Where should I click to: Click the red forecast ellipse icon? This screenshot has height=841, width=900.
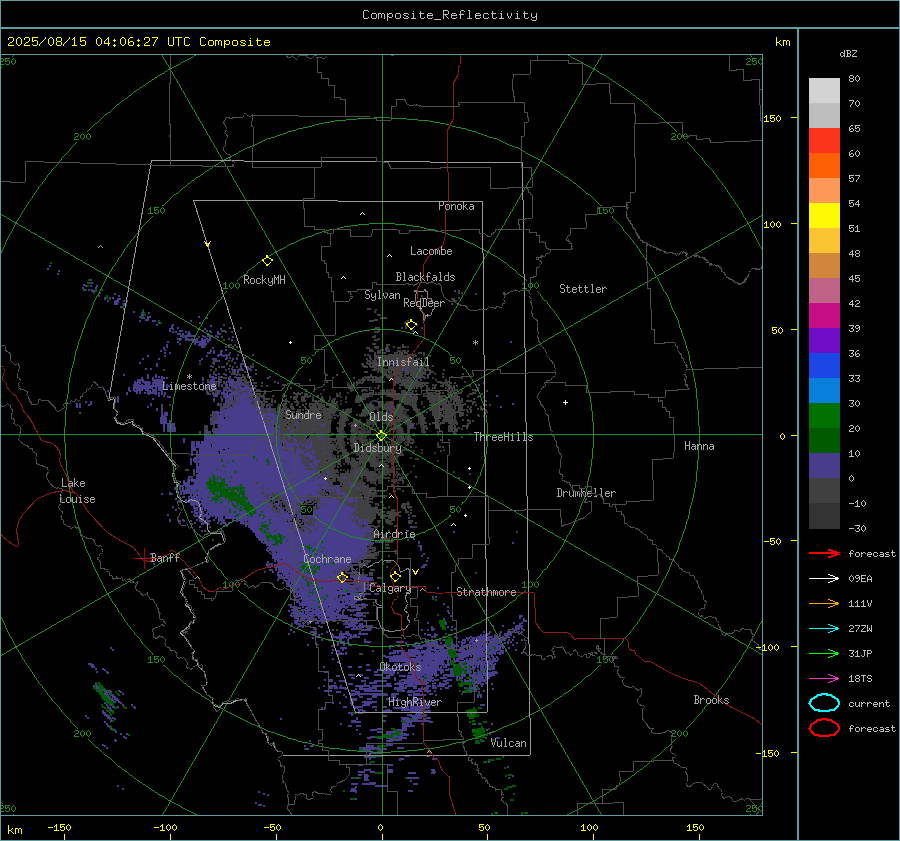[x=824, y=728]
